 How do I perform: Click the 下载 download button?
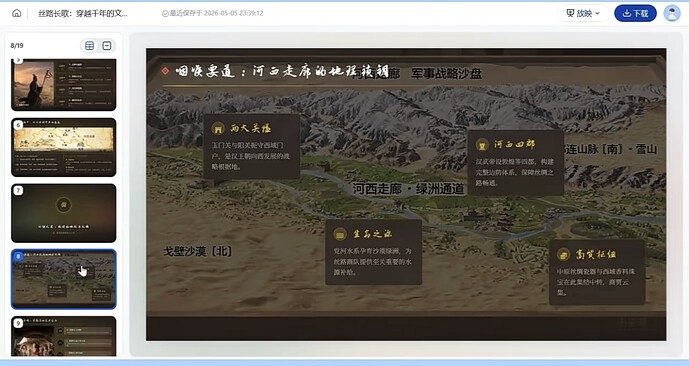pos(635,13)
